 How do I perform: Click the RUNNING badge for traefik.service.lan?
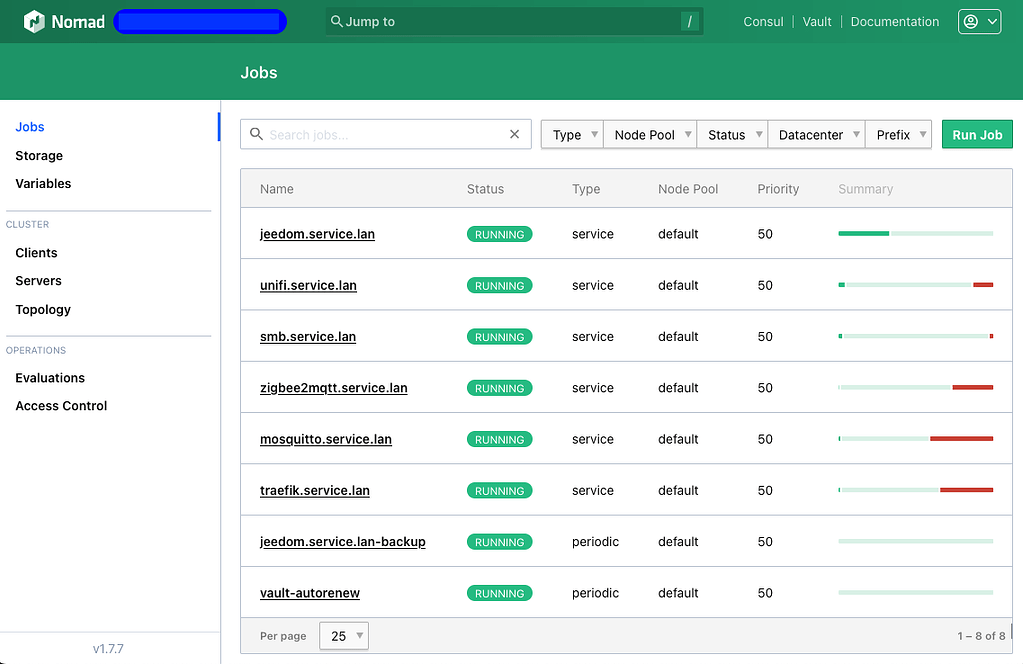[499, 490]
